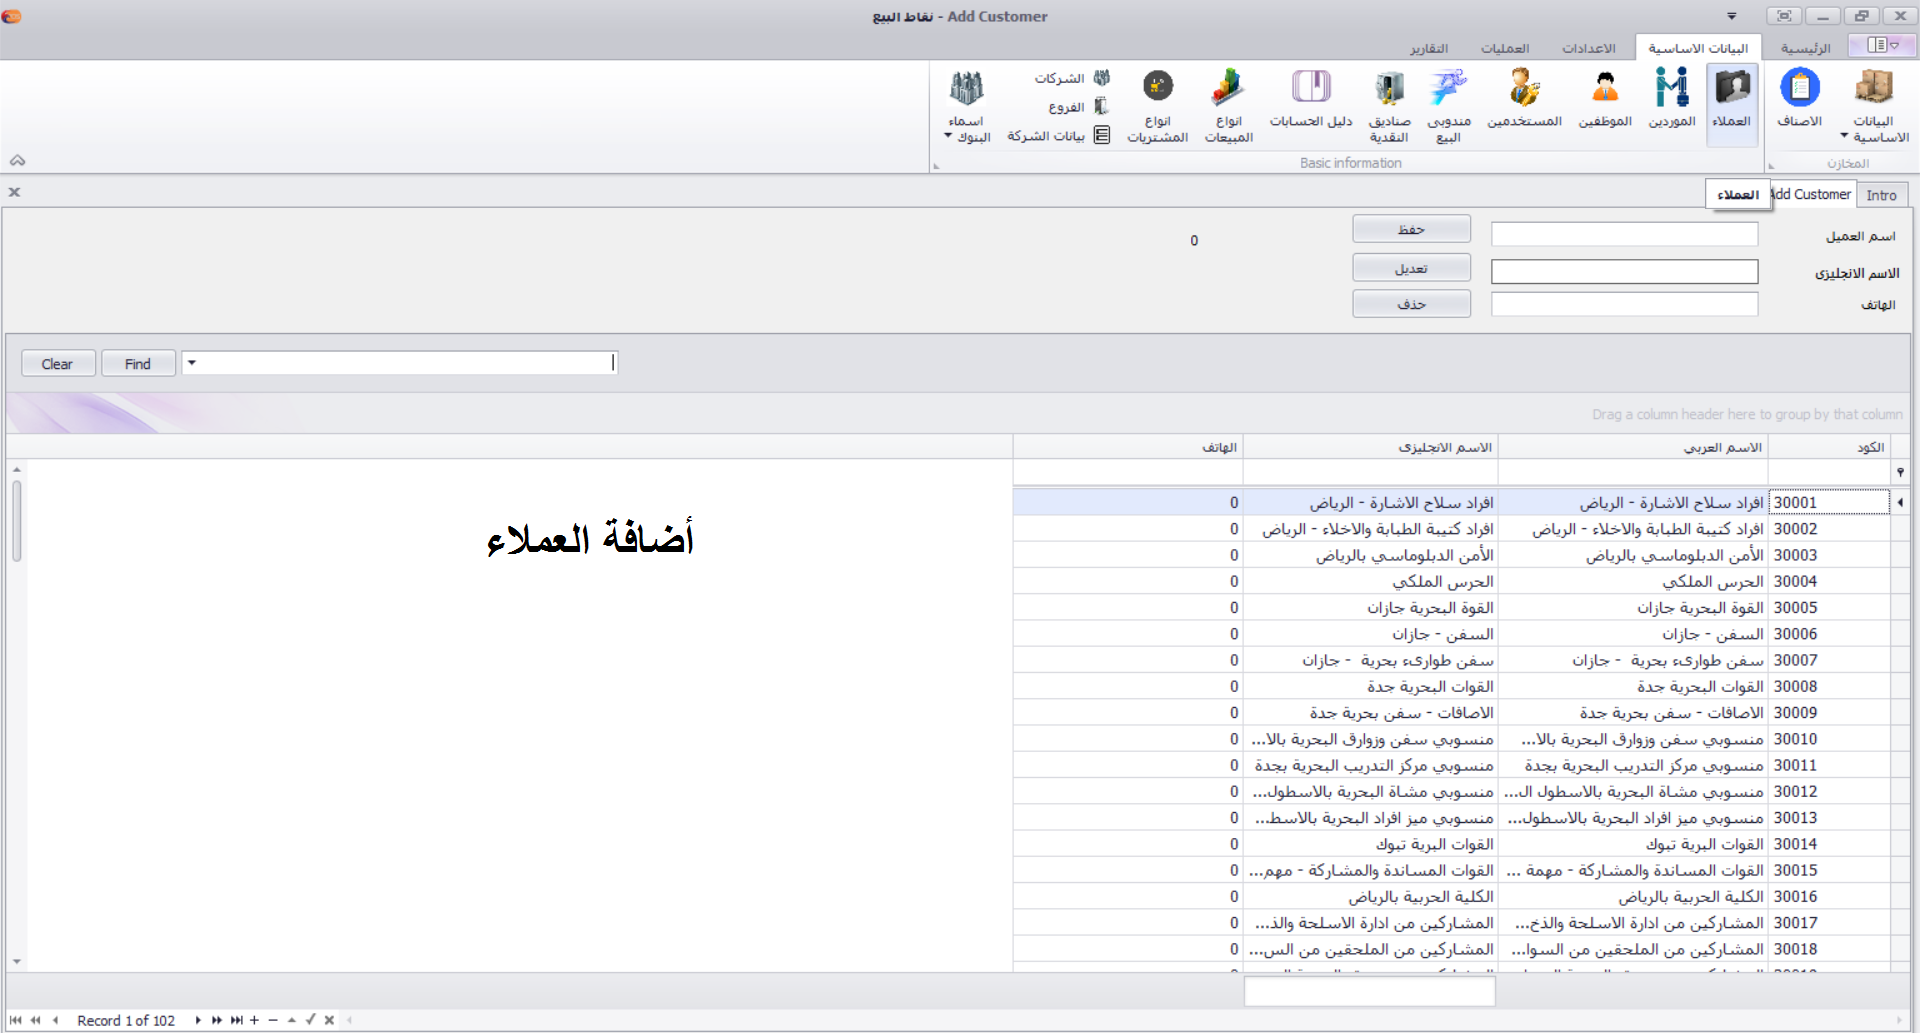
Task: Open the المستخدمين (Users) icon
Action: coord(1524,100)
